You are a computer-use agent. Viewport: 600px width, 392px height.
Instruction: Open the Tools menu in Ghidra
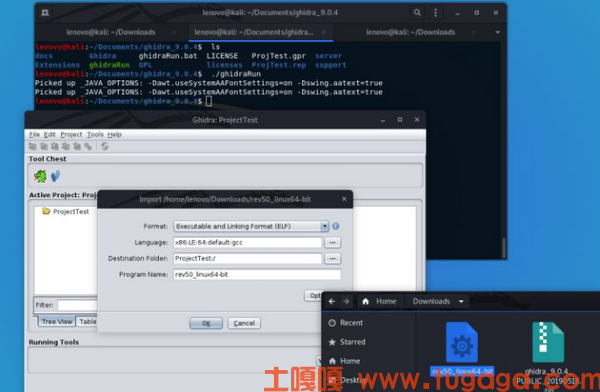[95, 134]
